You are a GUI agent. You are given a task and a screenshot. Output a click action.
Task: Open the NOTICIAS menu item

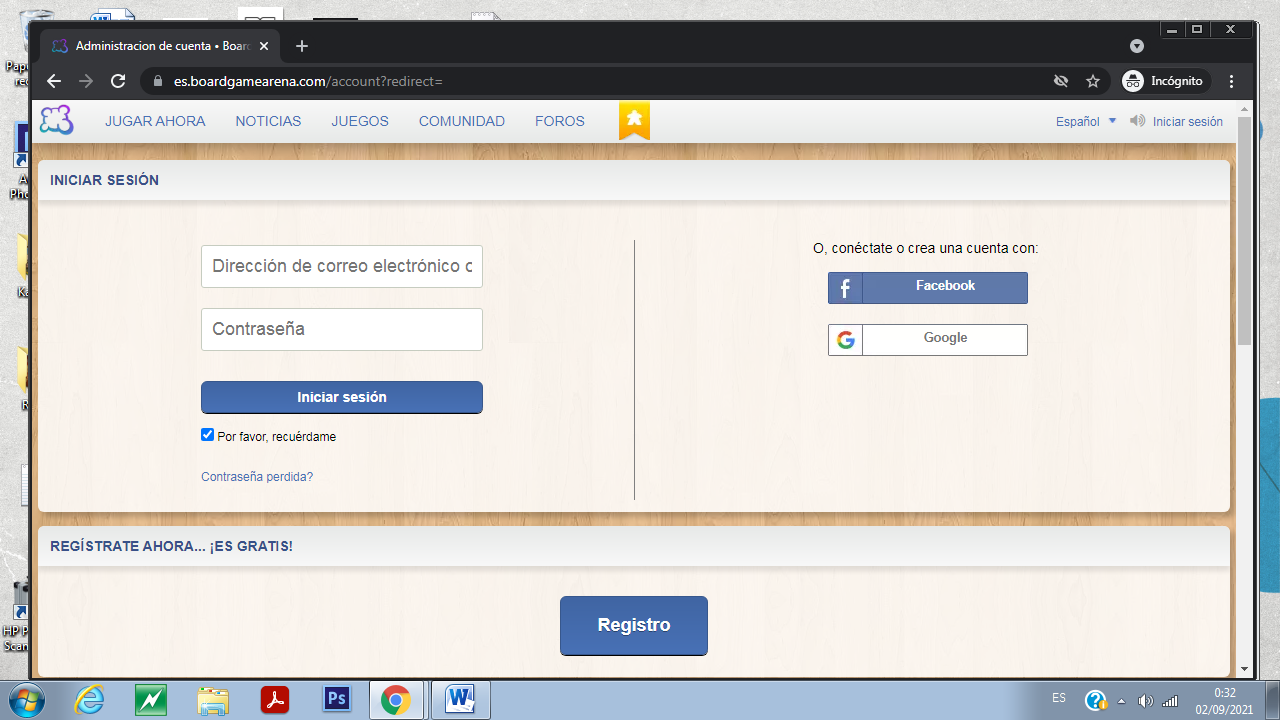pos(268,121)
